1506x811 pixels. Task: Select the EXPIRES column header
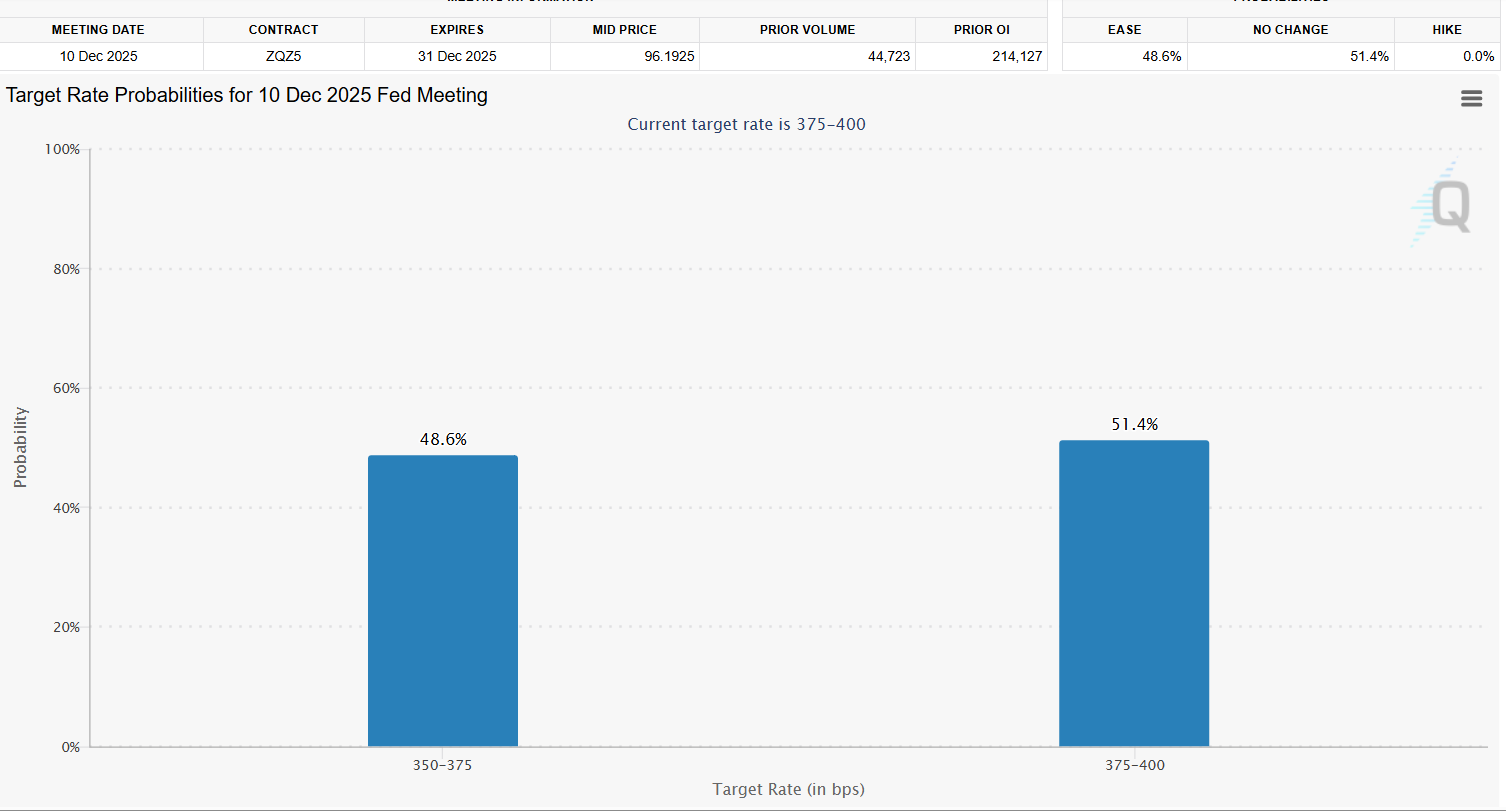point(457,30)
